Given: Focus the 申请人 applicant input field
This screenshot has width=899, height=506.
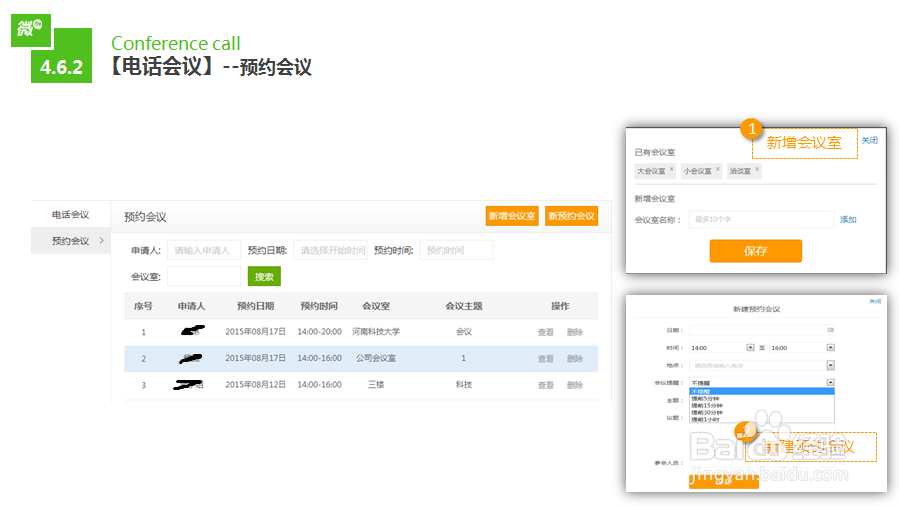Looking at the screenshot, I should (204, 250).
